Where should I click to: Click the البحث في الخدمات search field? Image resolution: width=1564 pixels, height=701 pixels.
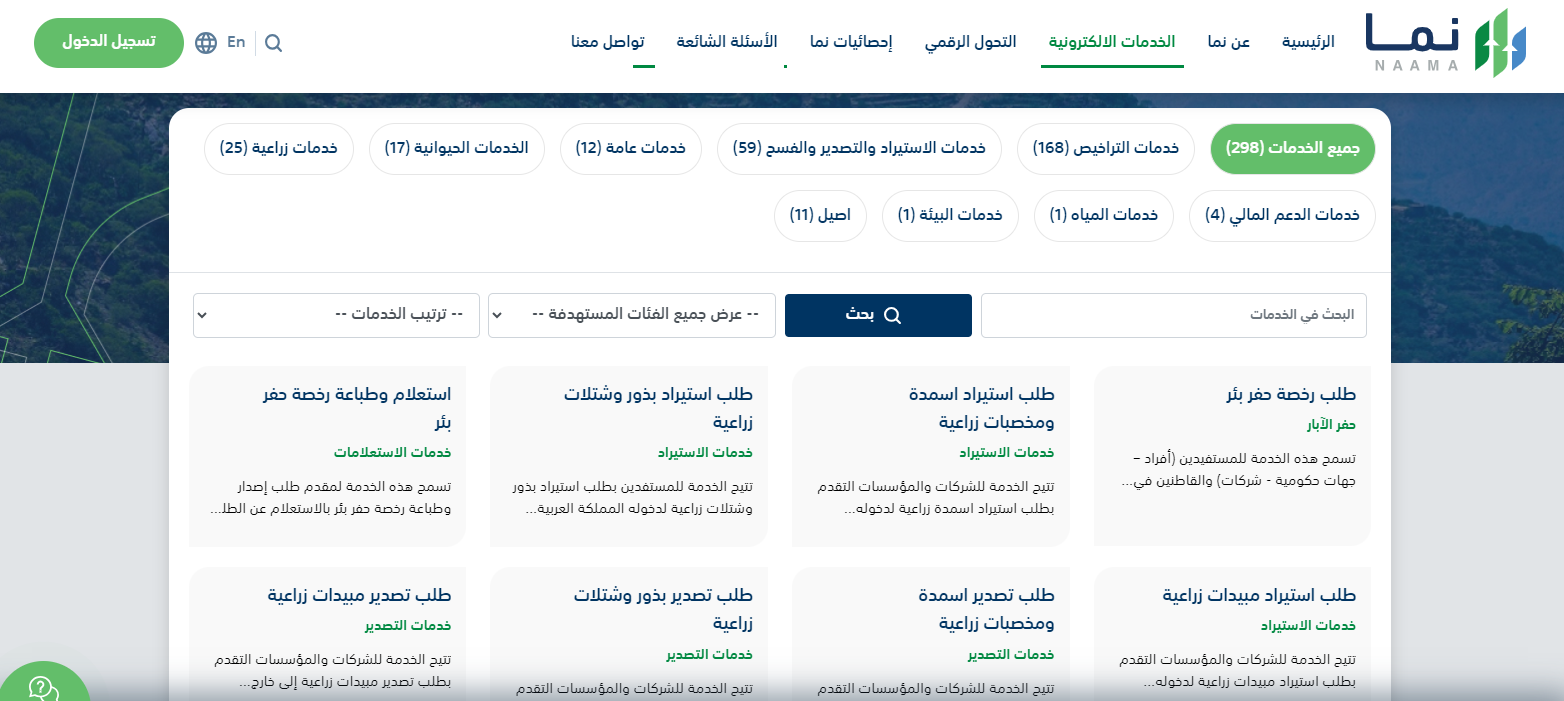[1174, 315]
